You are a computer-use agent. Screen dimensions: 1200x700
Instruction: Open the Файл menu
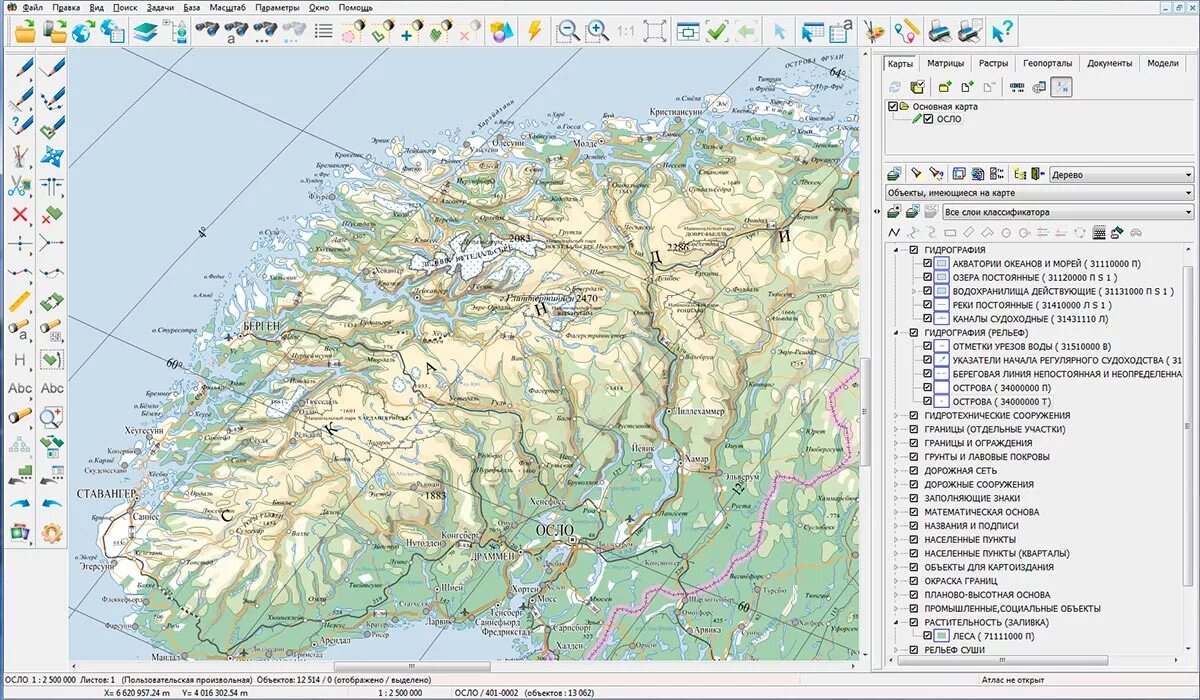31,7
